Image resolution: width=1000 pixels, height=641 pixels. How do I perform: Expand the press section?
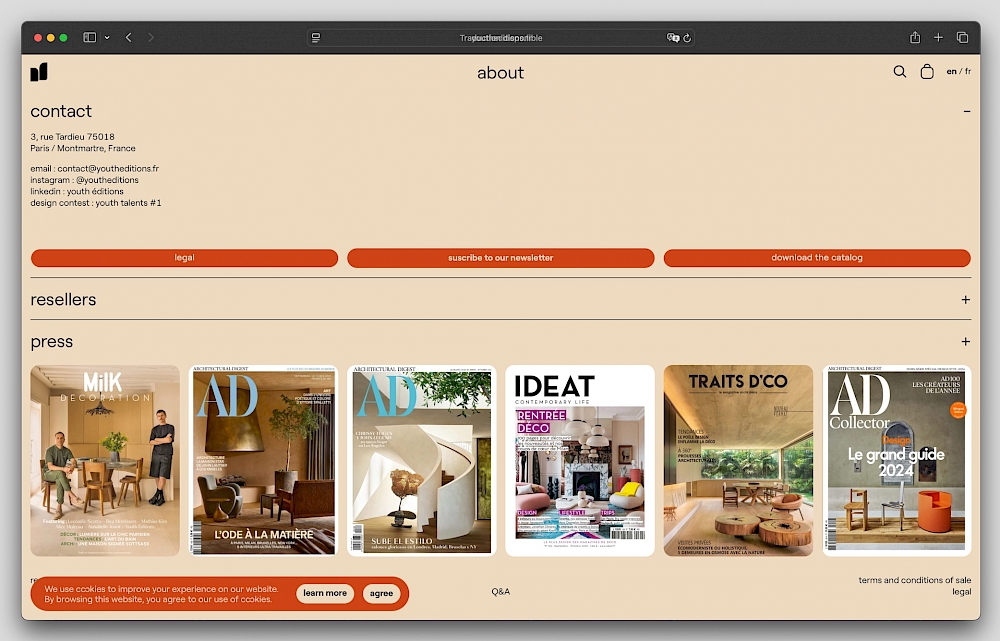[966, 342]
